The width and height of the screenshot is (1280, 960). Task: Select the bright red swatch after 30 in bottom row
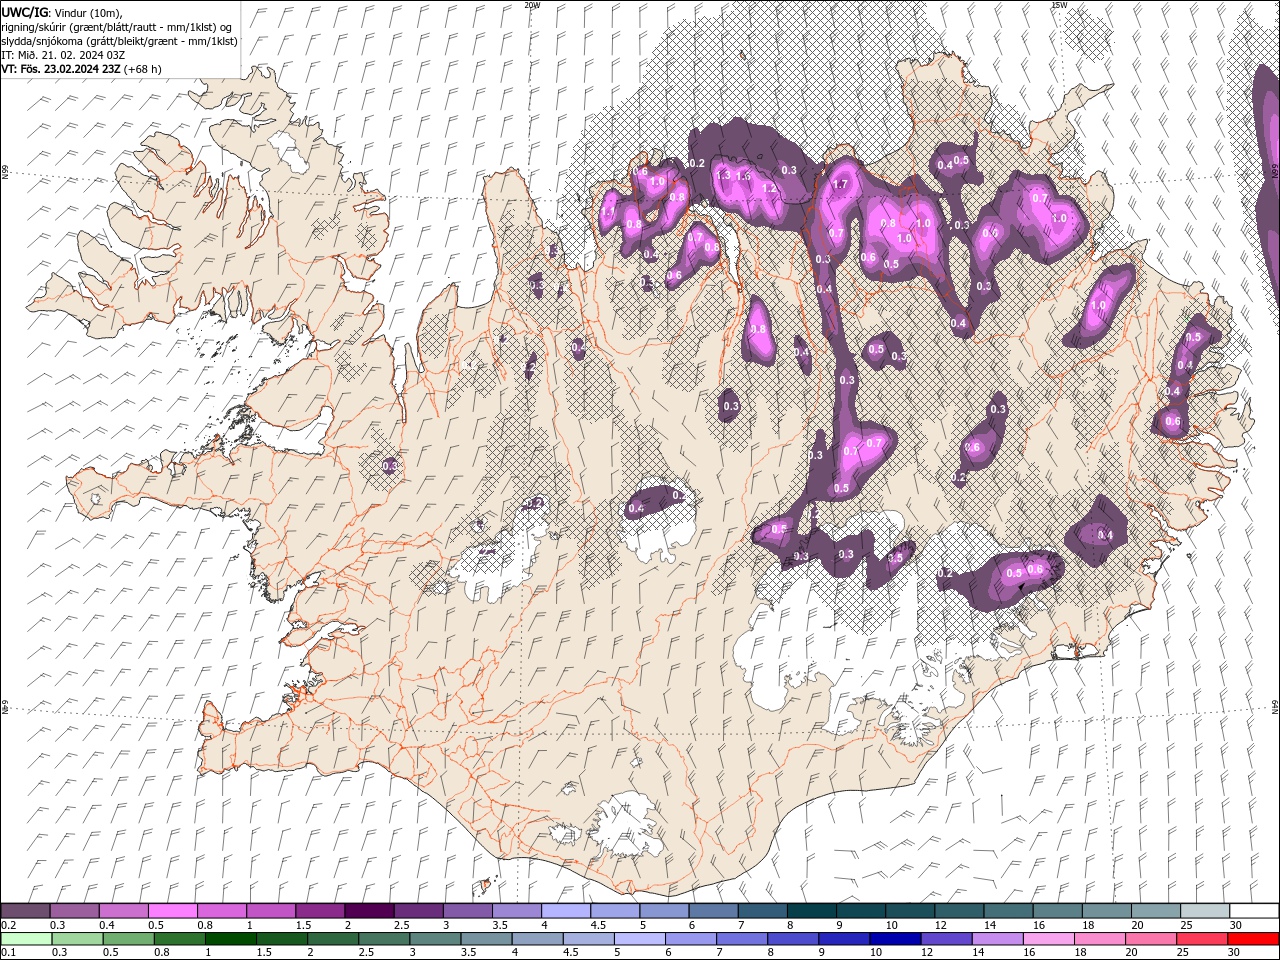1252,939
